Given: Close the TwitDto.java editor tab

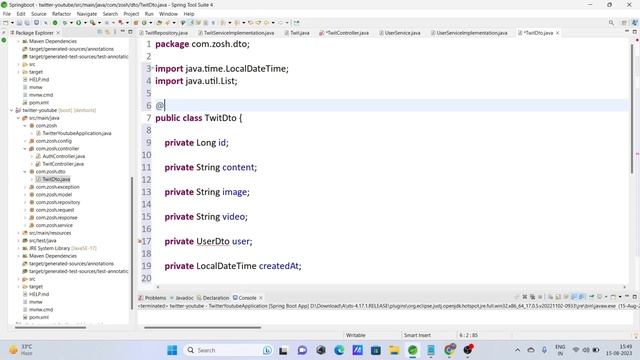Looking at the screenshot, I should 558,33.
